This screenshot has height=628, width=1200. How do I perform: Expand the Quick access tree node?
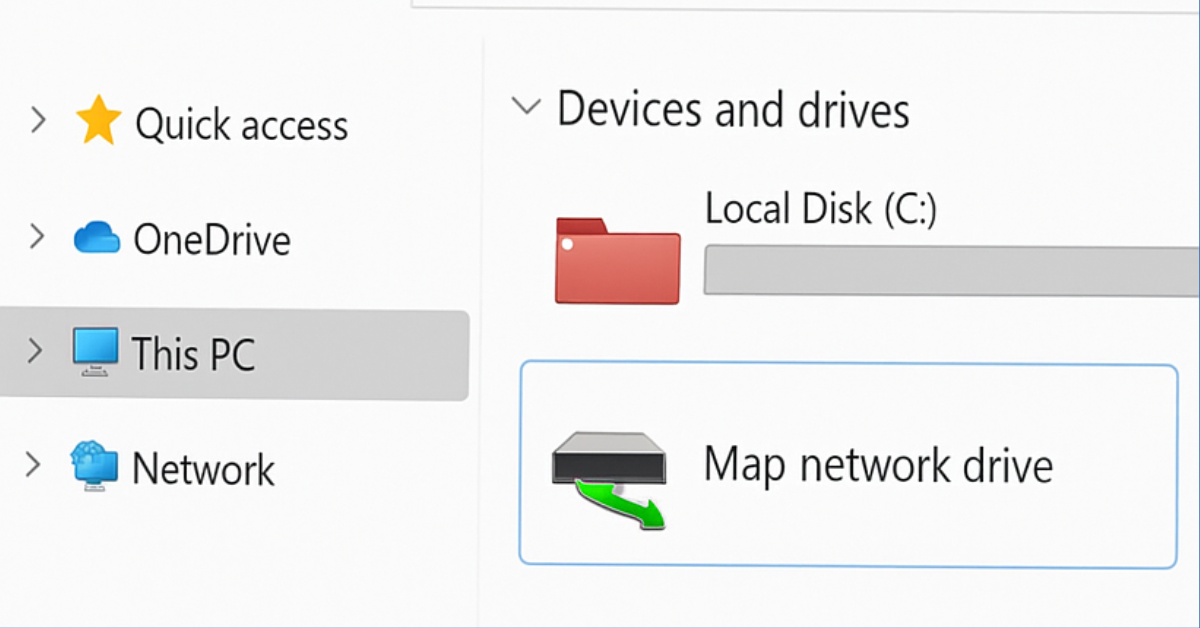point(38,121)
